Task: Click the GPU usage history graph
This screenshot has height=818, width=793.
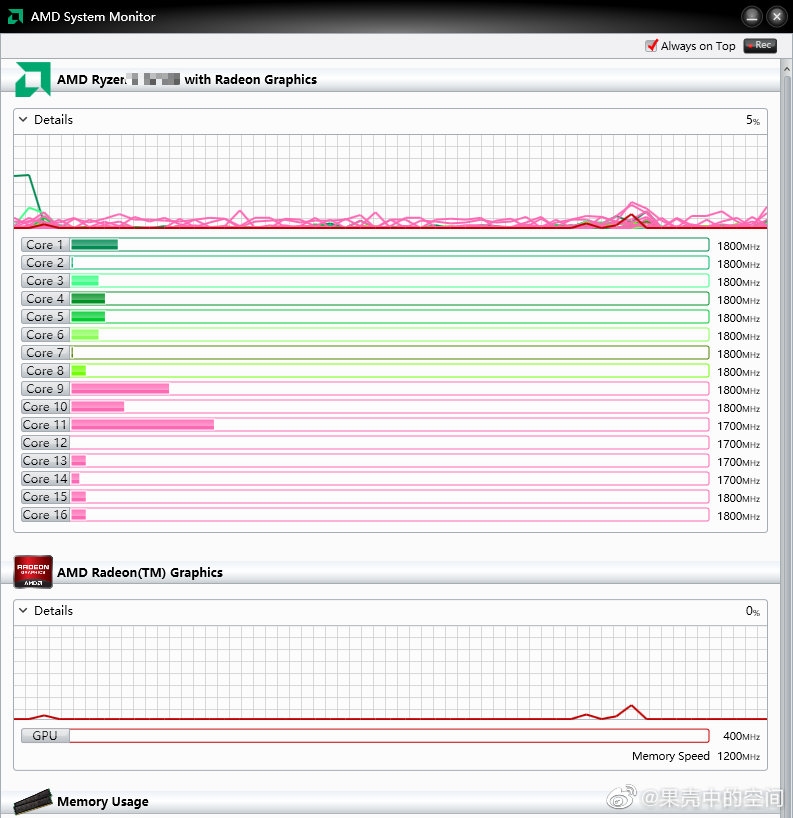Action: pyautogui.click(x=390, y=672)
